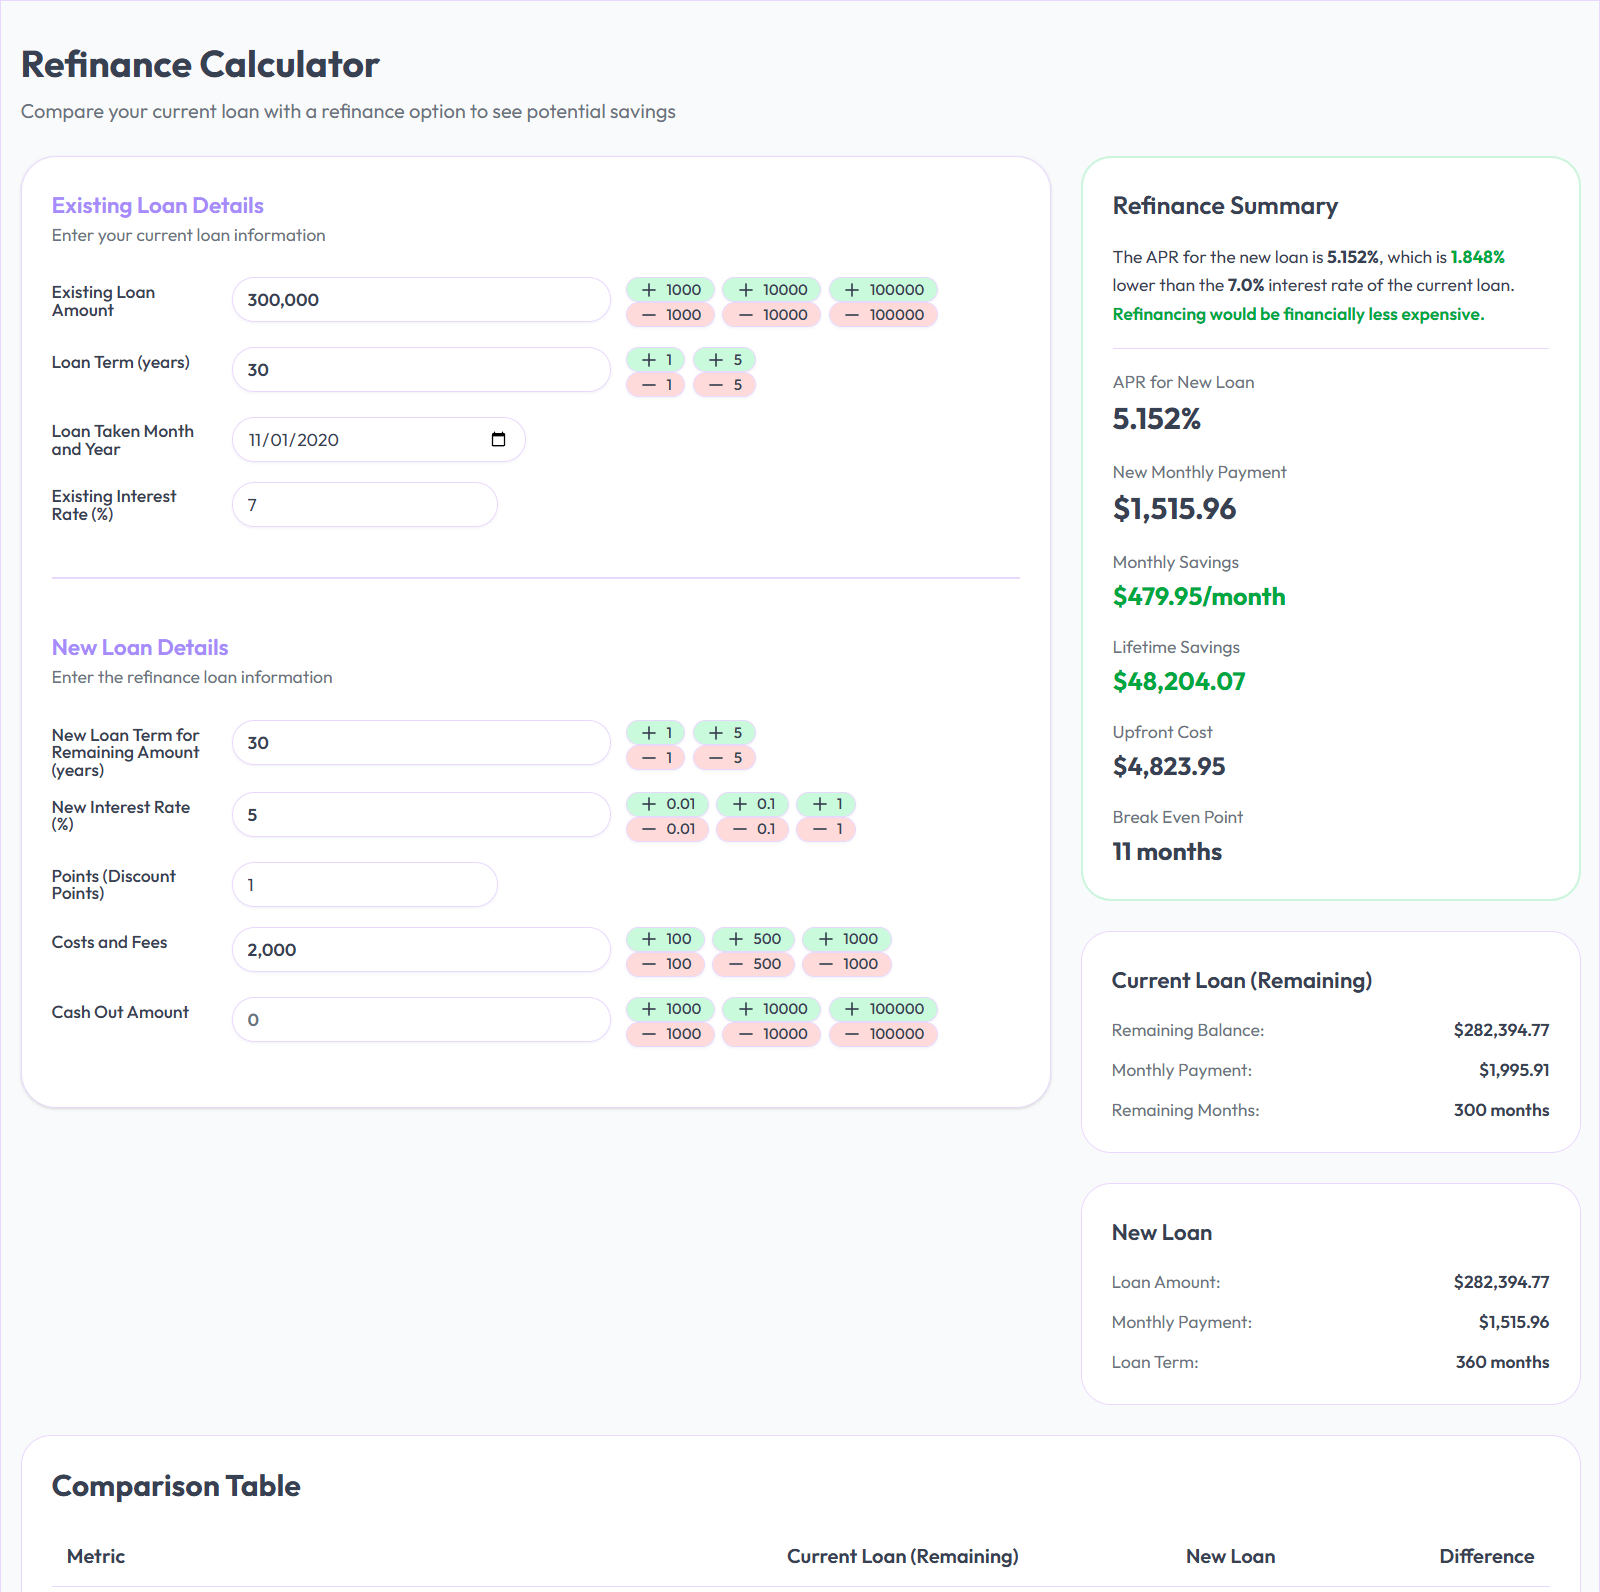Increase New Interest Rate by 1

(x=825, y=803)
